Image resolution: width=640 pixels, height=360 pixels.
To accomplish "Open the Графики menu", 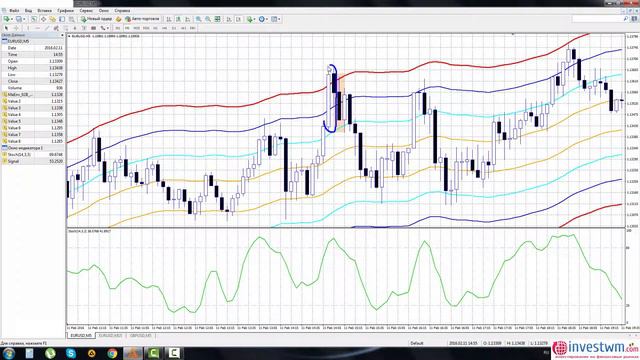I will [x=65, y=10].
